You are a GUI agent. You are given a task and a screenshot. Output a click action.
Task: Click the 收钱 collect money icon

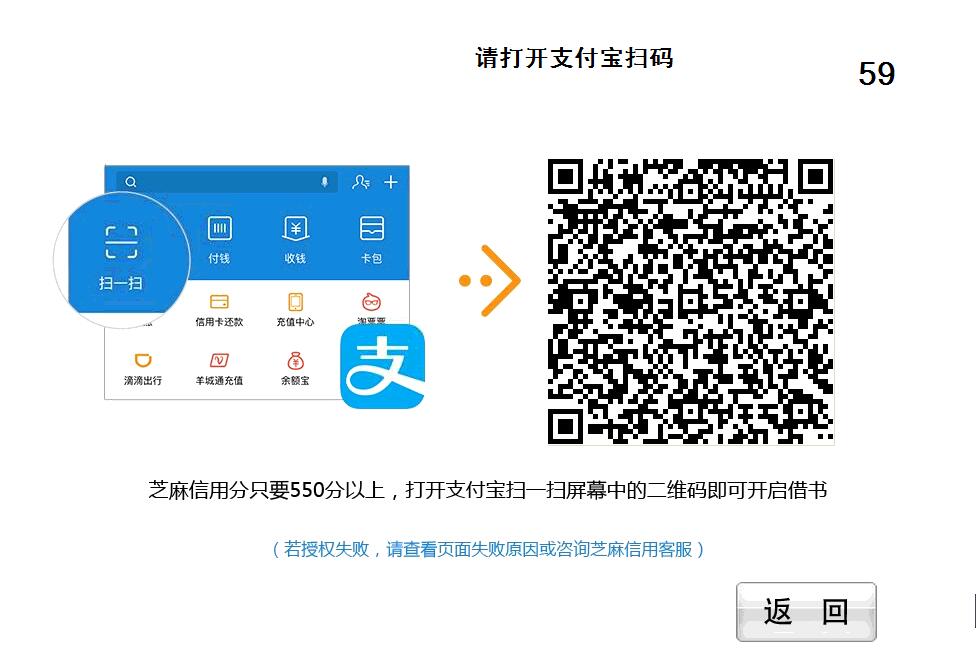tap(296, 228)
